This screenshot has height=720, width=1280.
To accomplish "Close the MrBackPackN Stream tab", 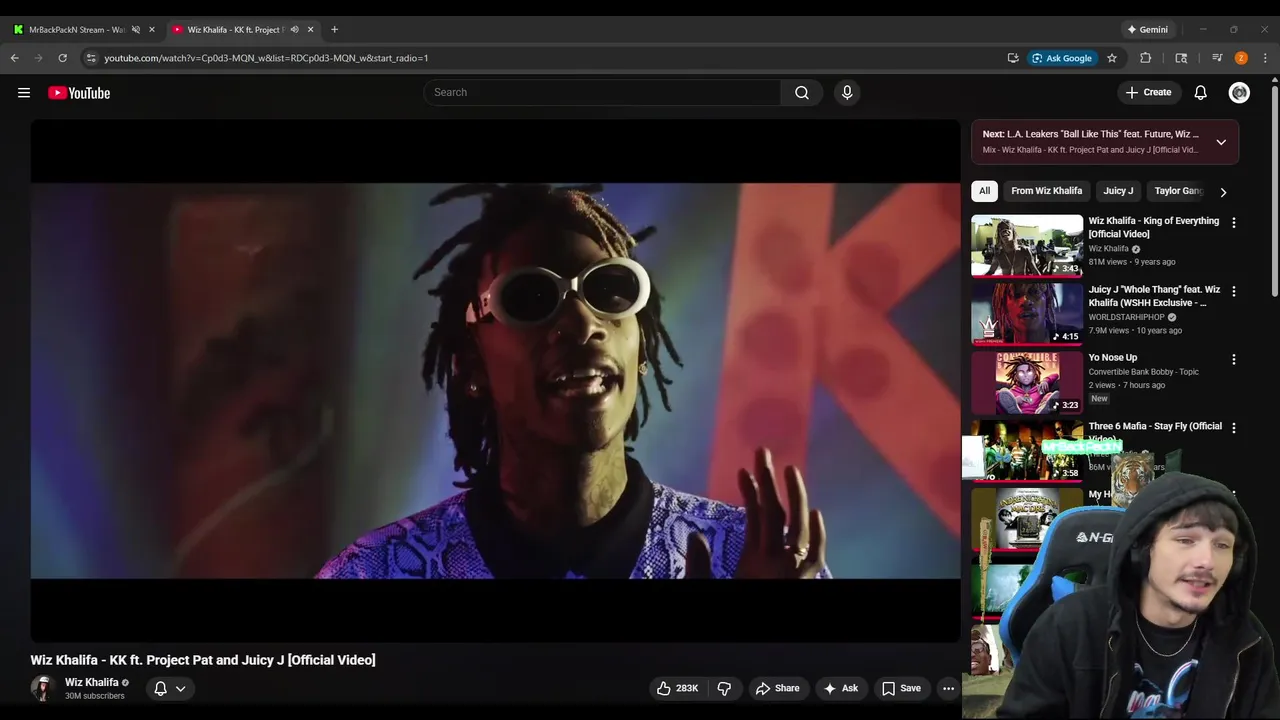I will click(152, 29).
